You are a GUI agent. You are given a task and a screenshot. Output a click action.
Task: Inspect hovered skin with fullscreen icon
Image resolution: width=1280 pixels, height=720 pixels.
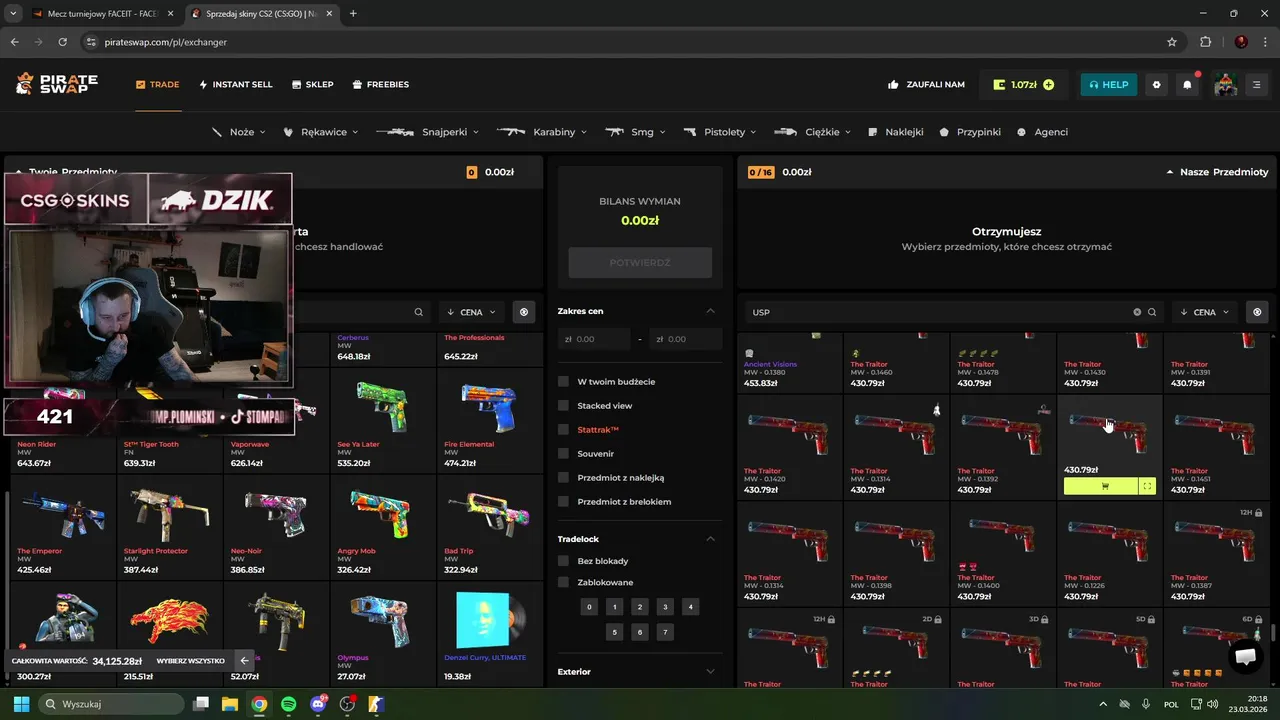[x=1147, y=486]
